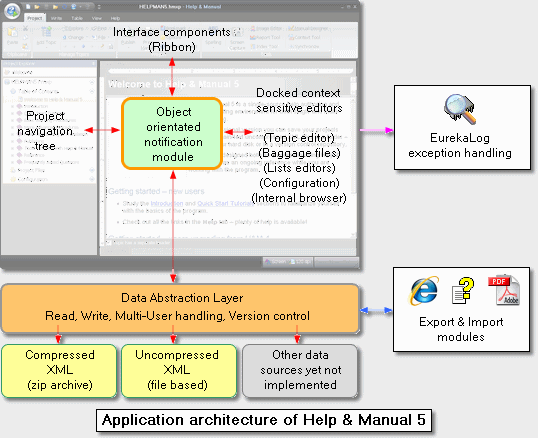538x438 pixels.
Task: Click the '(Baggage files)' label
Action: point(300,153)
